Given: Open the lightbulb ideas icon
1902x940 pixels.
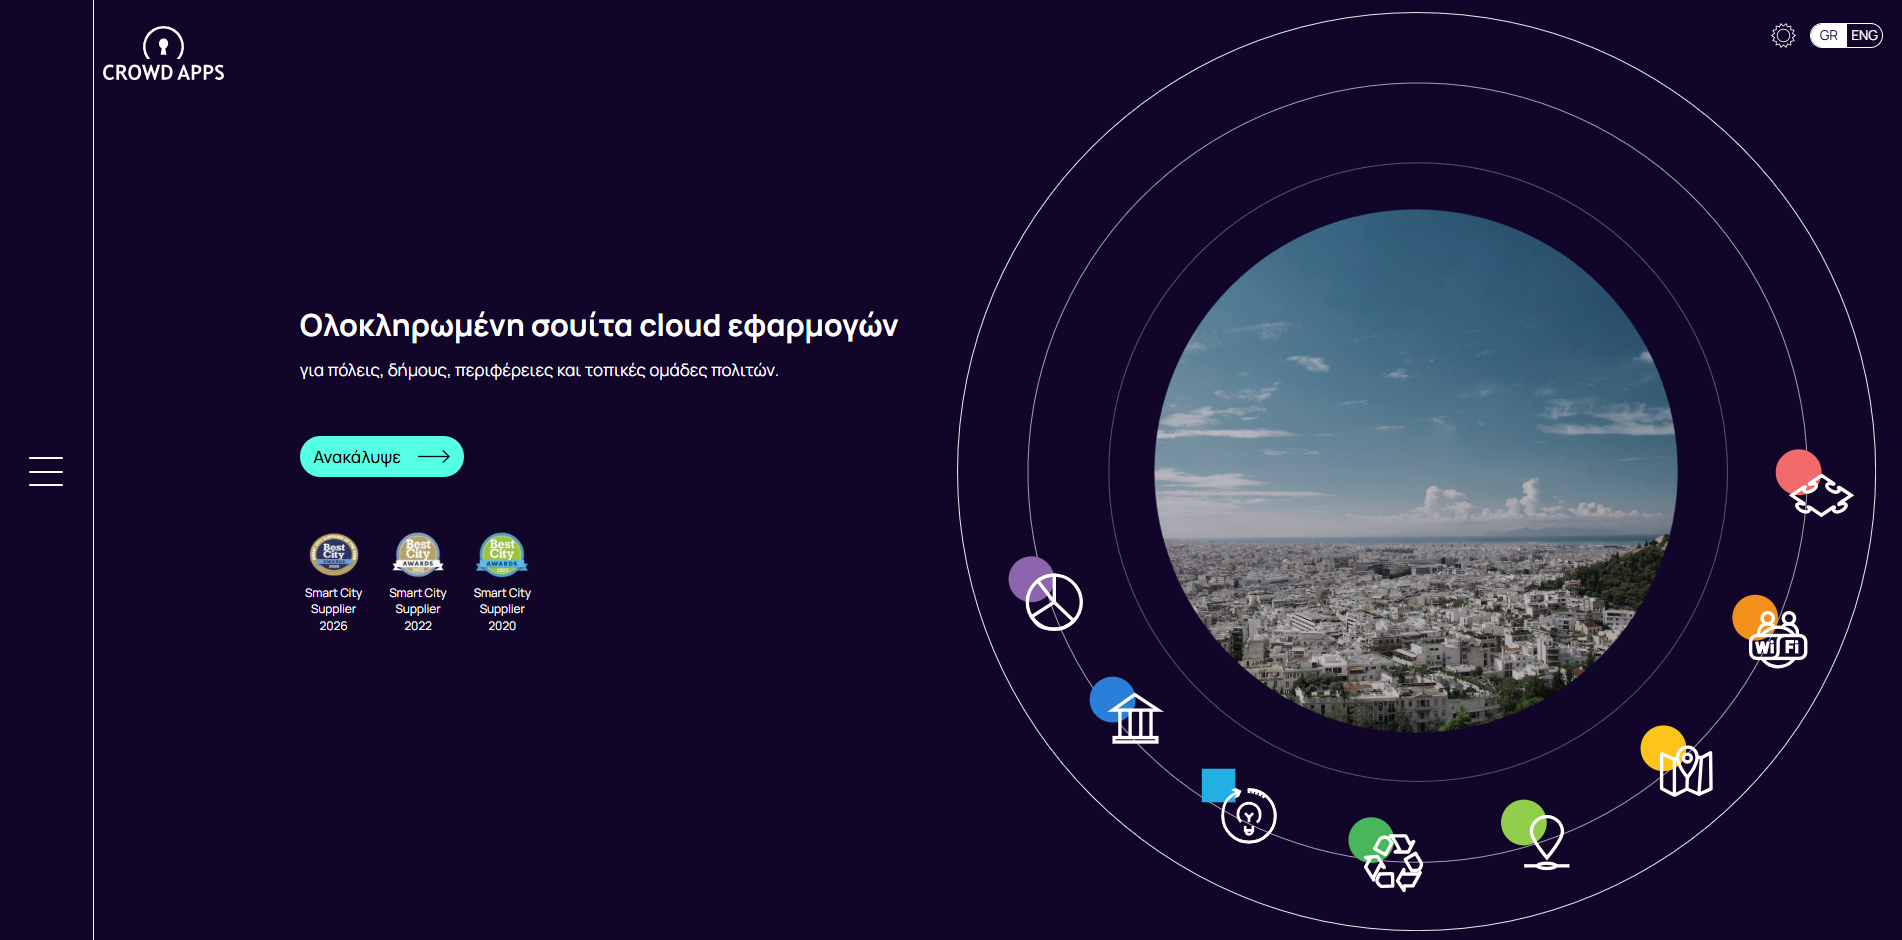Looking at the screenshot, I should 1250,815.
